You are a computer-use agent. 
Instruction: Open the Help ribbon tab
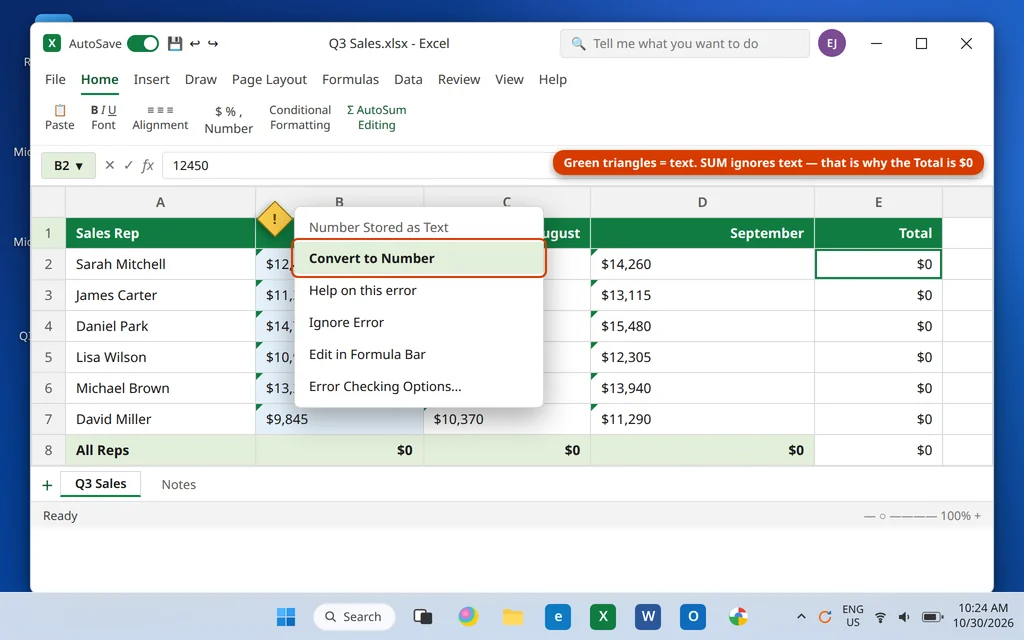coord(552,79)
